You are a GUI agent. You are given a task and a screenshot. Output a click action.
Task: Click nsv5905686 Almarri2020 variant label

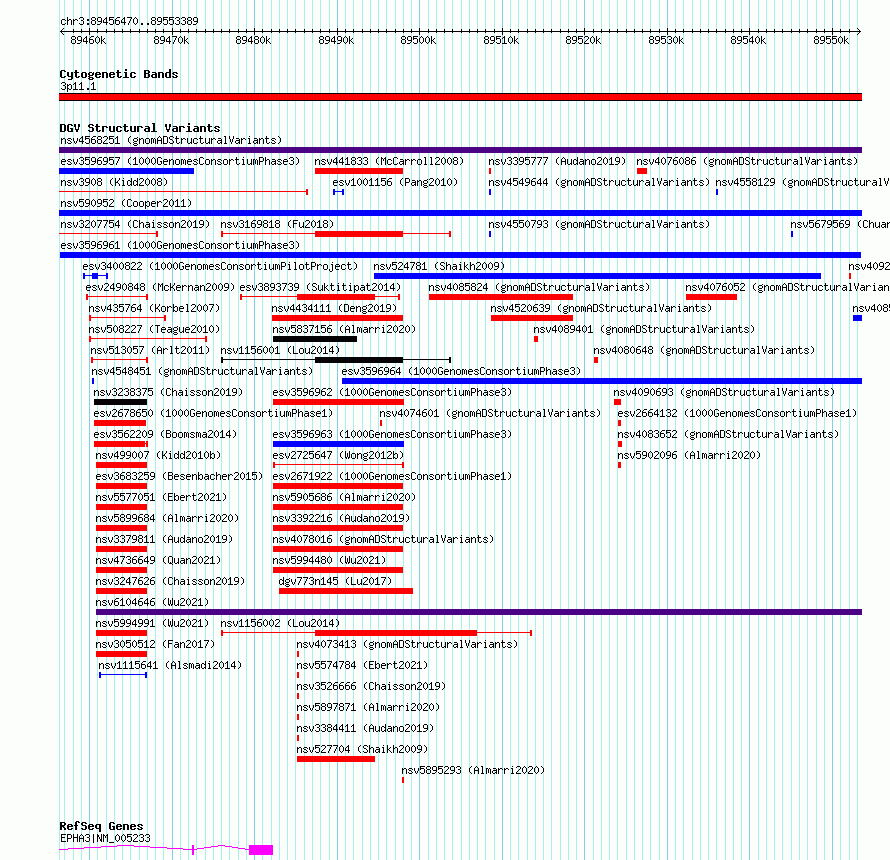pos(344,497)
